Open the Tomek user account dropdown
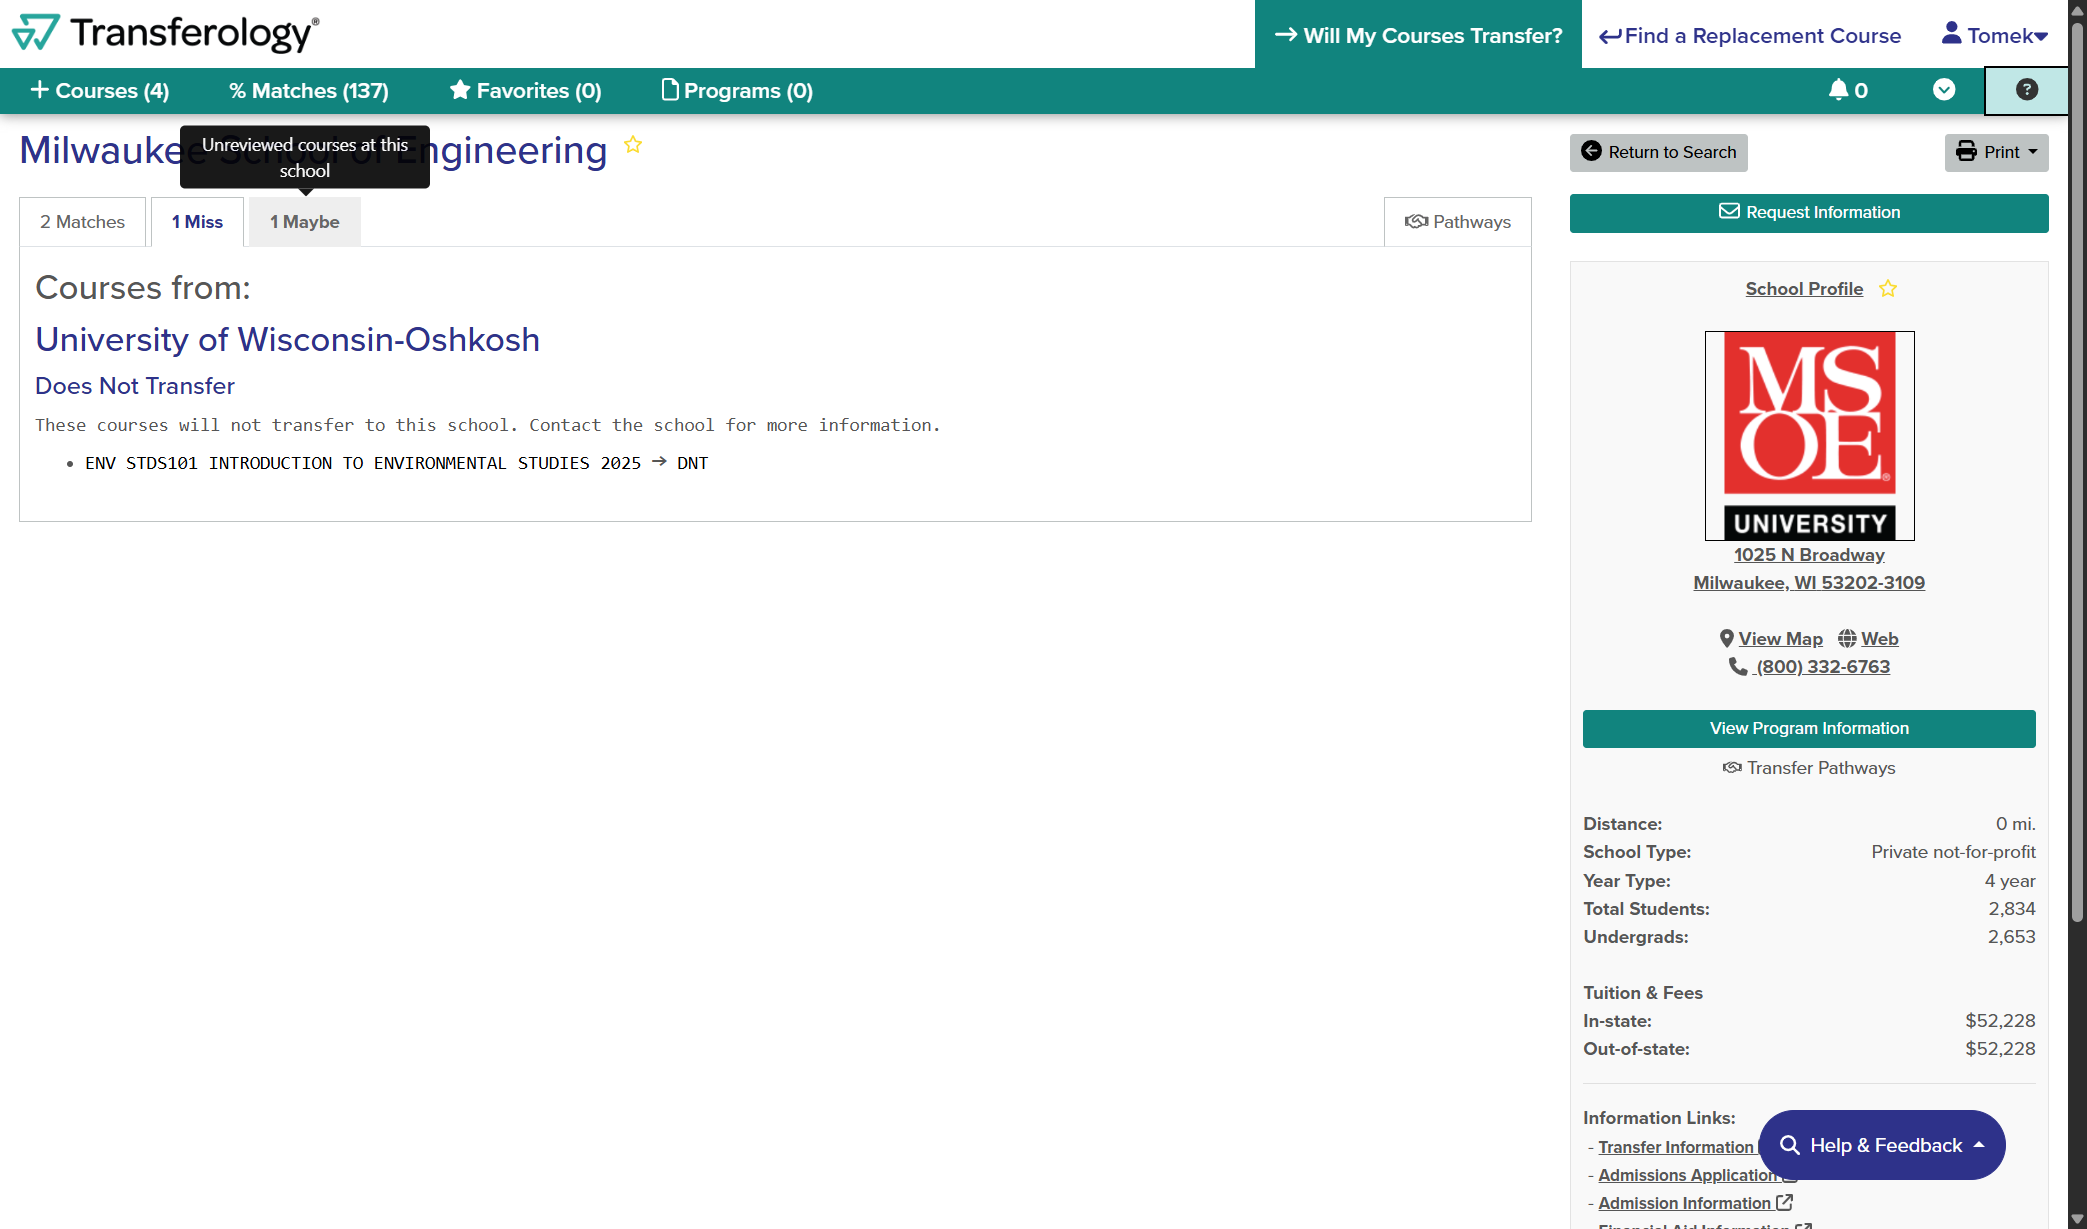 [x=1994, y=35]
